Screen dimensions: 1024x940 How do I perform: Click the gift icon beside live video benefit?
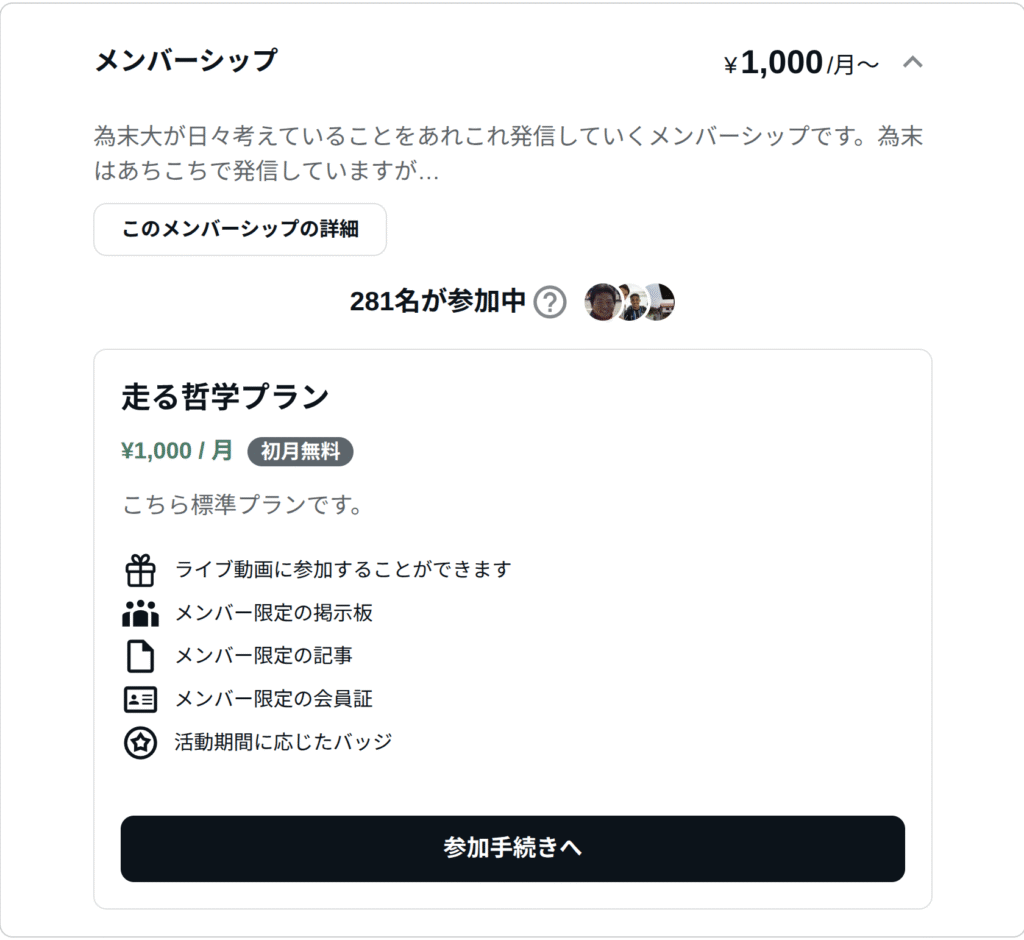click(140, 570)
